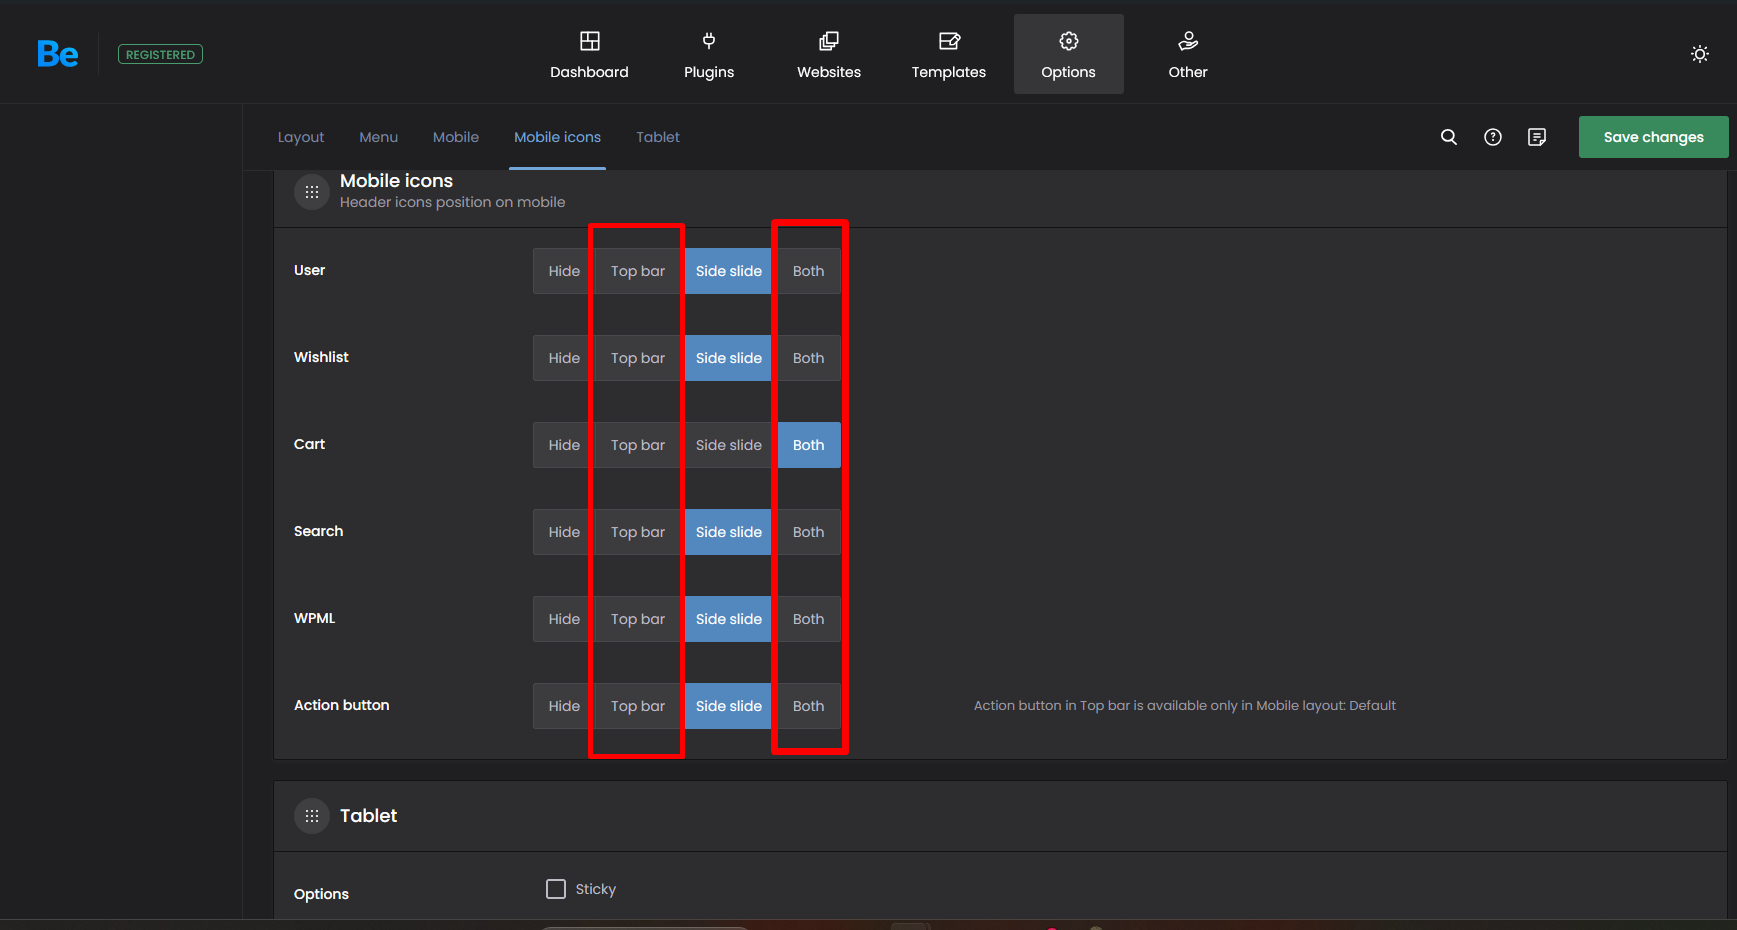This screenshot has height=930, width=1737.
Task: Enable the Sticky checkbox
Action: coord(556,889)
